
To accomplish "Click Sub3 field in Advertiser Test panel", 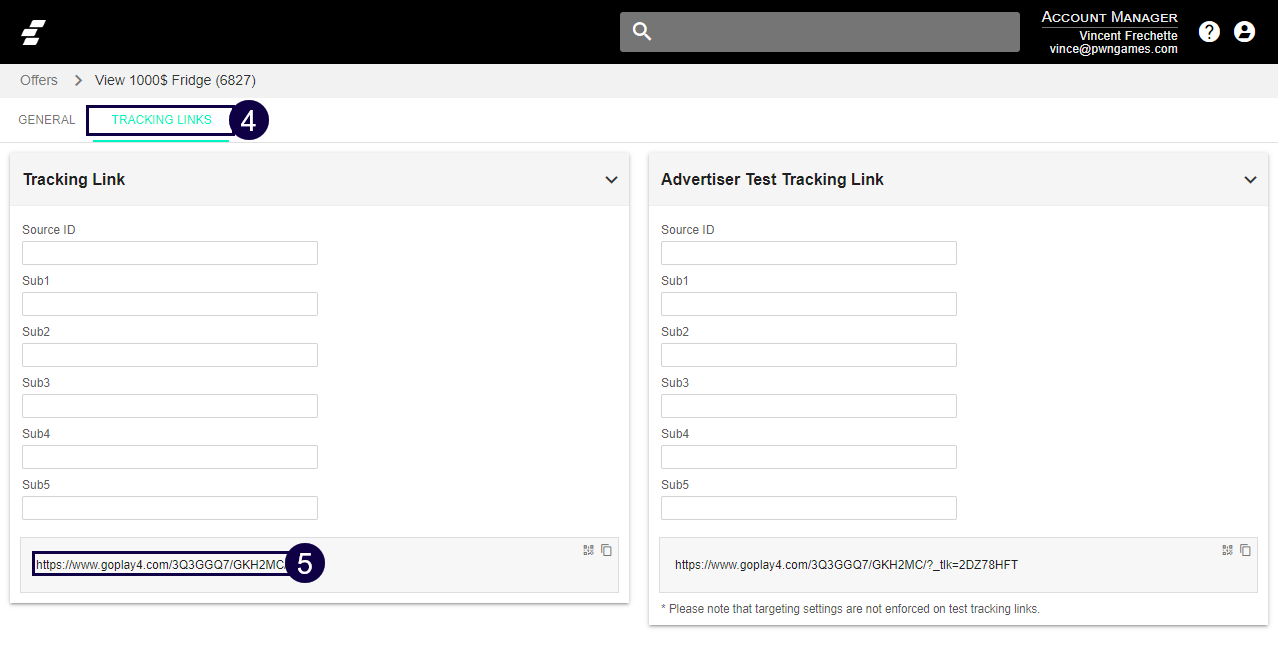I will (x=808, y=406).
